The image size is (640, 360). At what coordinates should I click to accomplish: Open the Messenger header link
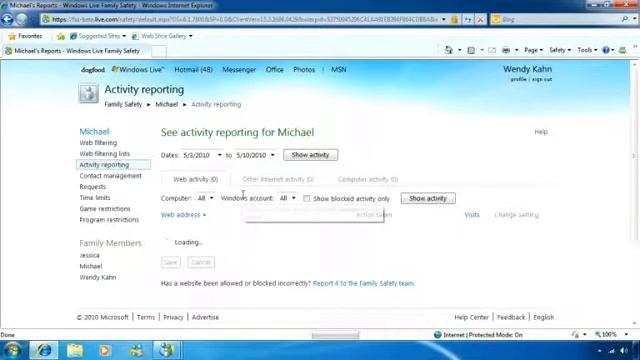pyautogui.click(x=239, y=70)
